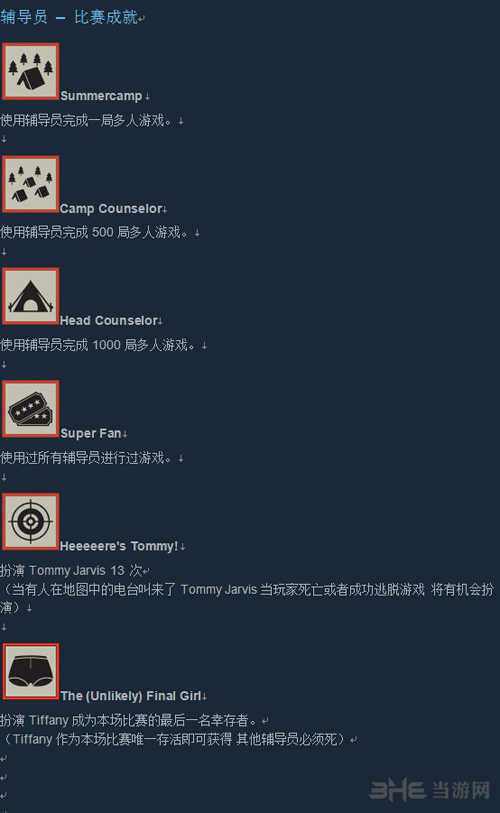Click the 辅导员 – 比赛成就 section heading
This screenshot has height=813, width=500.
(69, 17)
